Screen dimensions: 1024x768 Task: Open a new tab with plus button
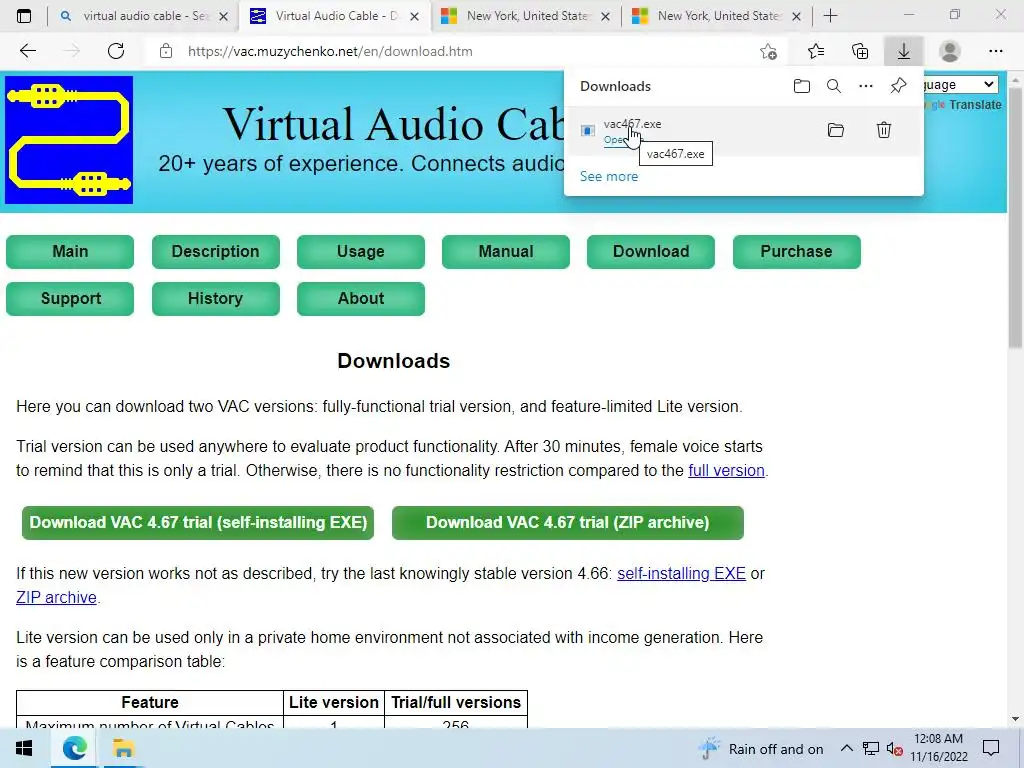click(830, 16)
